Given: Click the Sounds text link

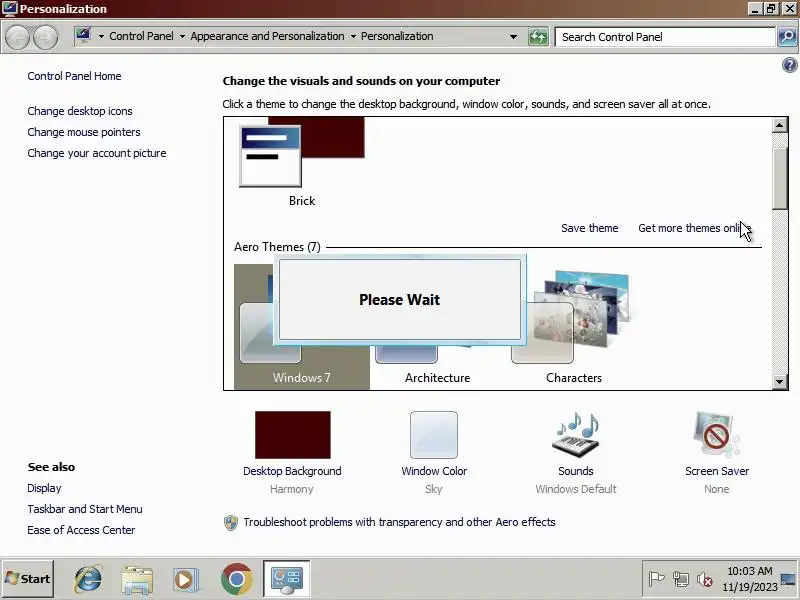Looking at the screenshot, I should click(576, 471).
